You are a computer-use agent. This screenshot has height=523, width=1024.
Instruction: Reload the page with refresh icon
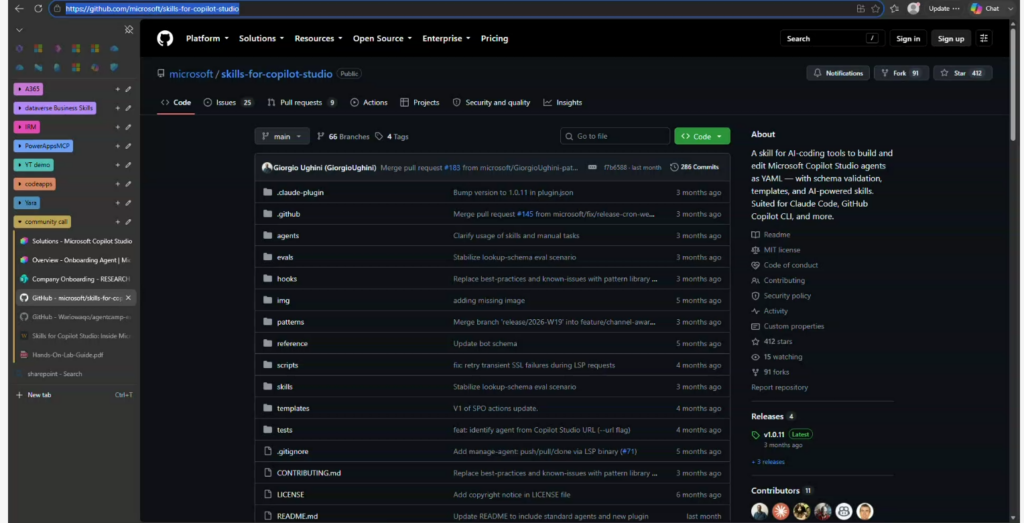(38, 8)
